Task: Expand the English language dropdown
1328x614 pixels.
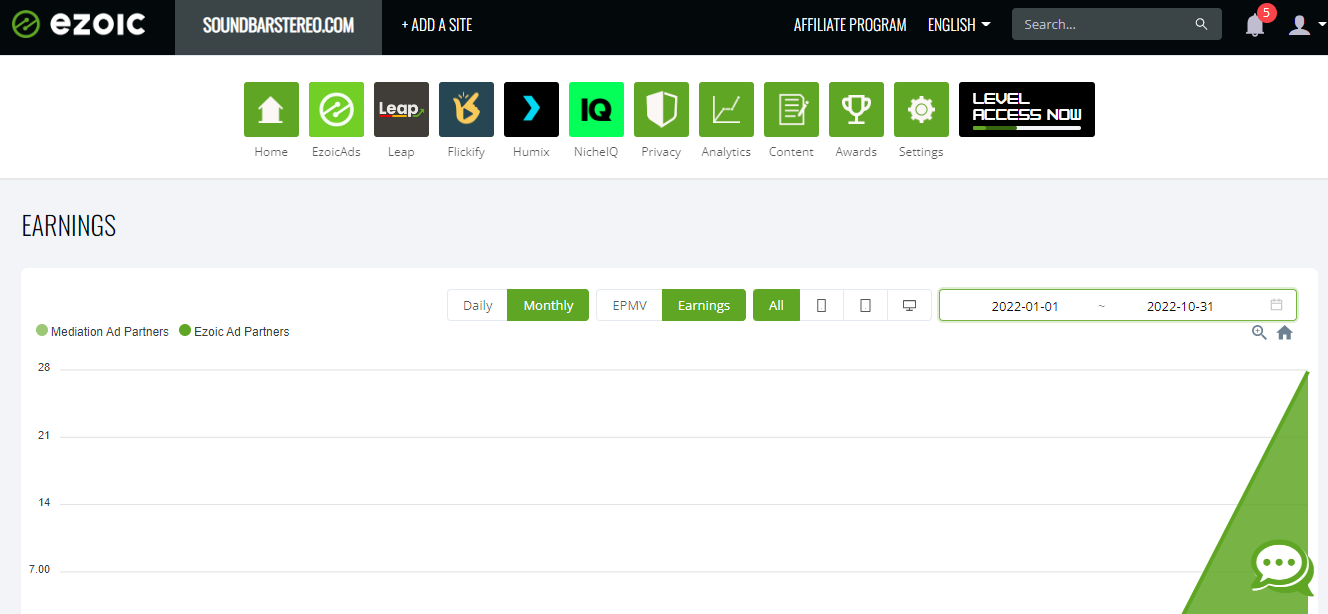Action: [959, 25]
